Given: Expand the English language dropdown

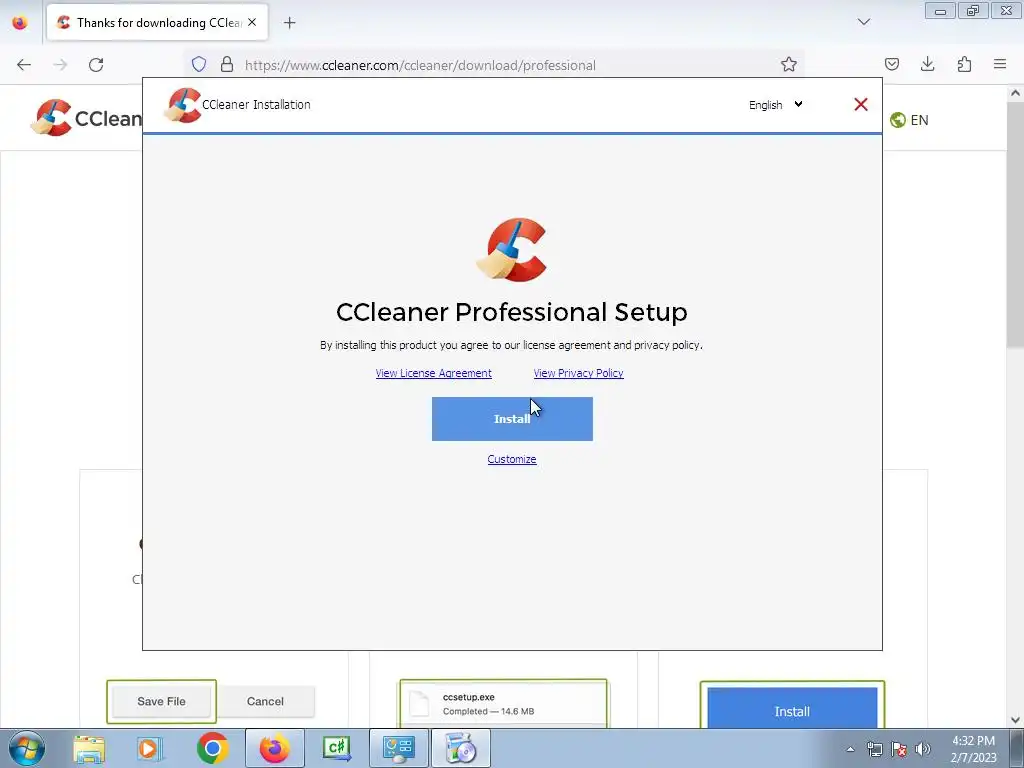Looking at the screenshot, I should (775, 104).
